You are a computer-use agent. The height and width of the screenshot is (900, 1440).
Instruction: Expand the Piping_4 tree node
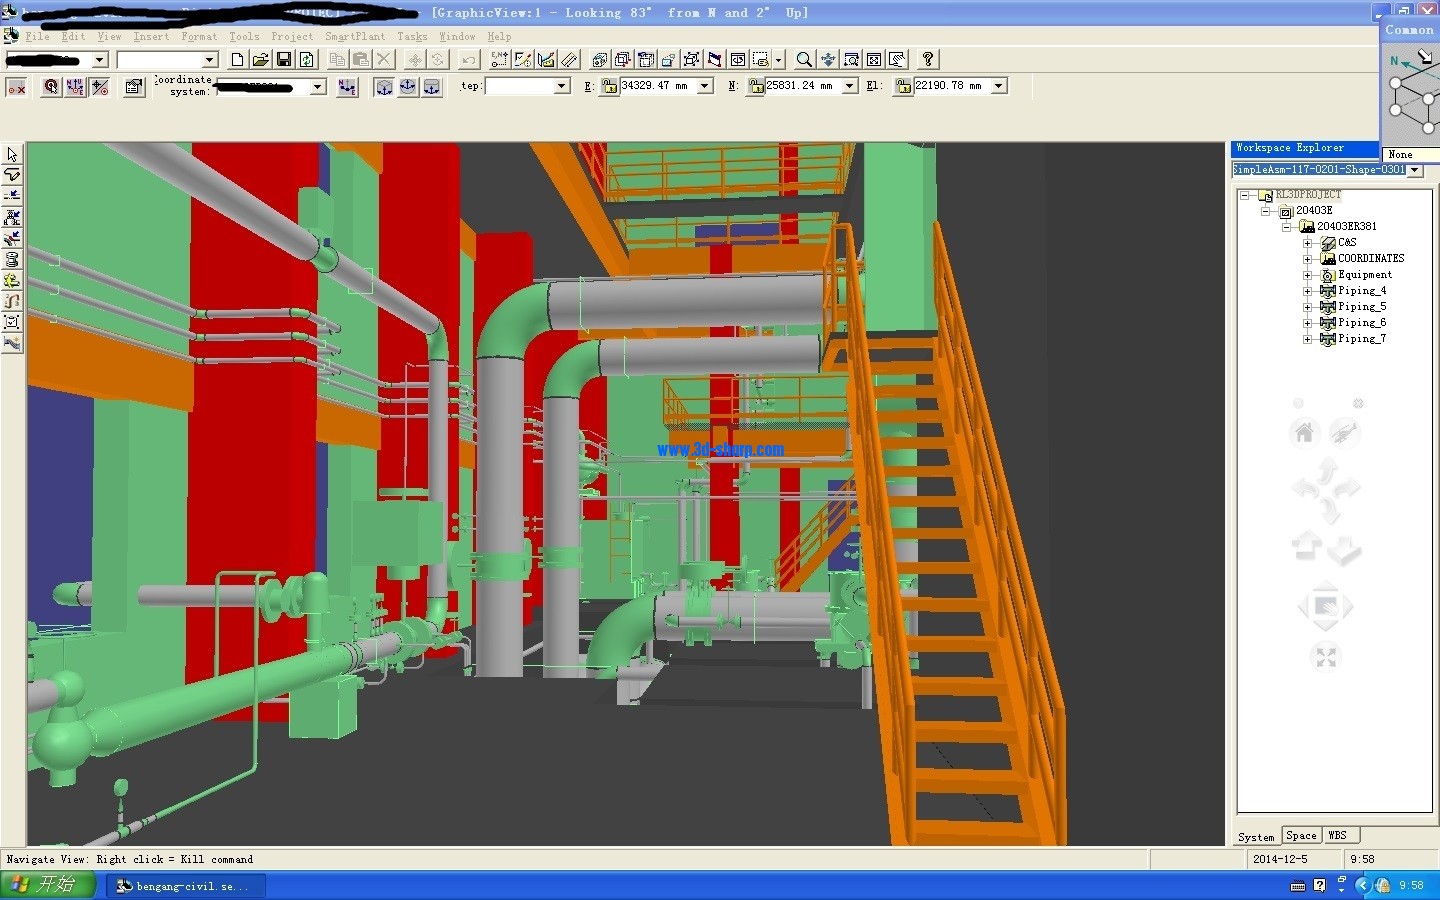tap(1307, 291)
